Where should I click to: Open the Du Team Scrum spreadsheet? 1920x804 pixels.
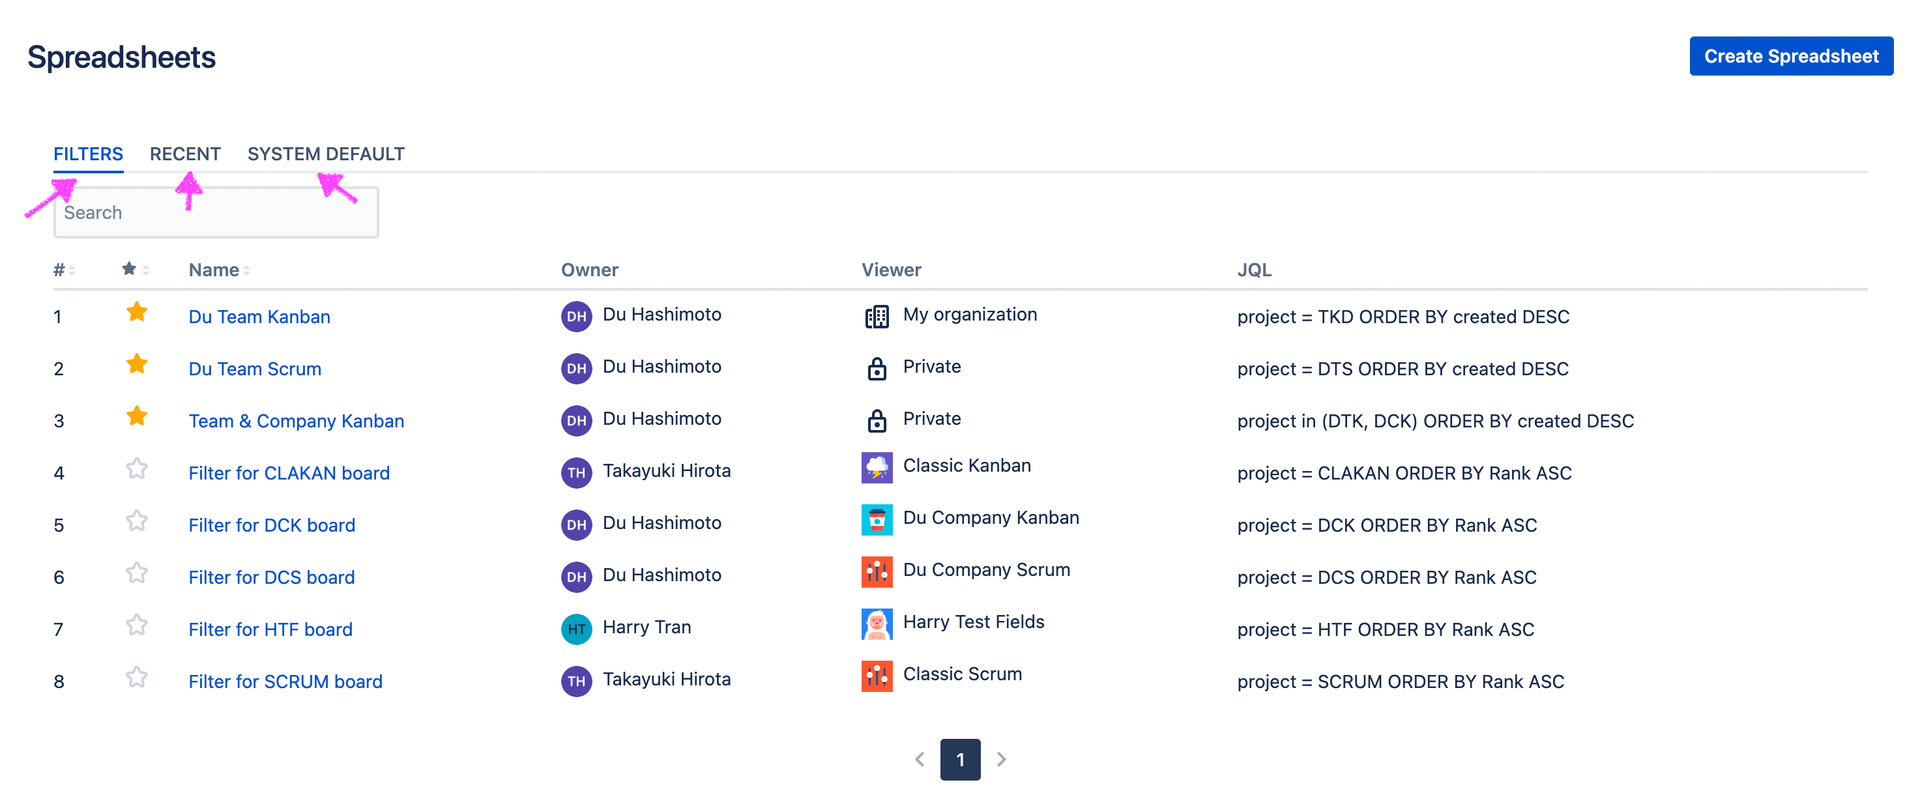[255, 369]
